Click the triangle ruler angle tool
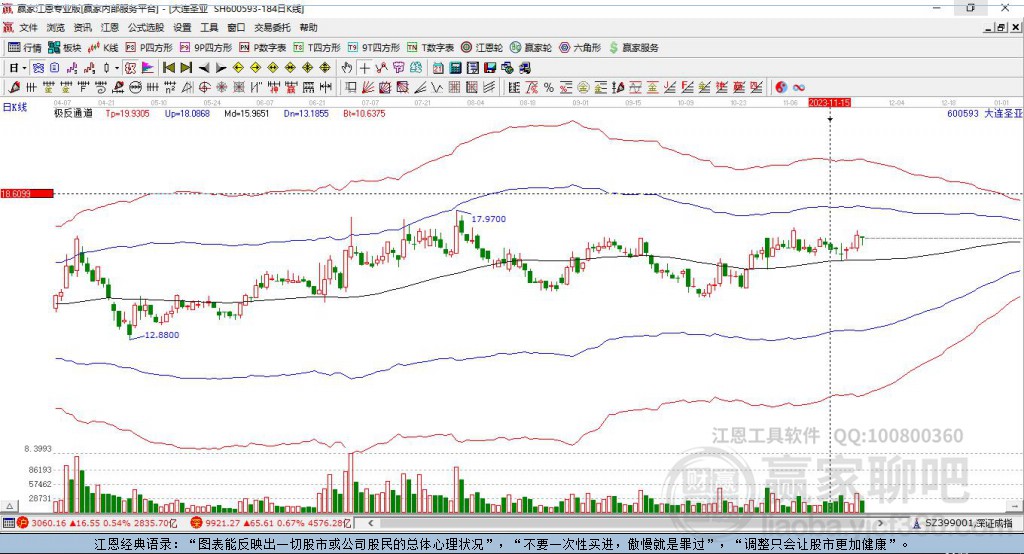 (x=187, y=87)
